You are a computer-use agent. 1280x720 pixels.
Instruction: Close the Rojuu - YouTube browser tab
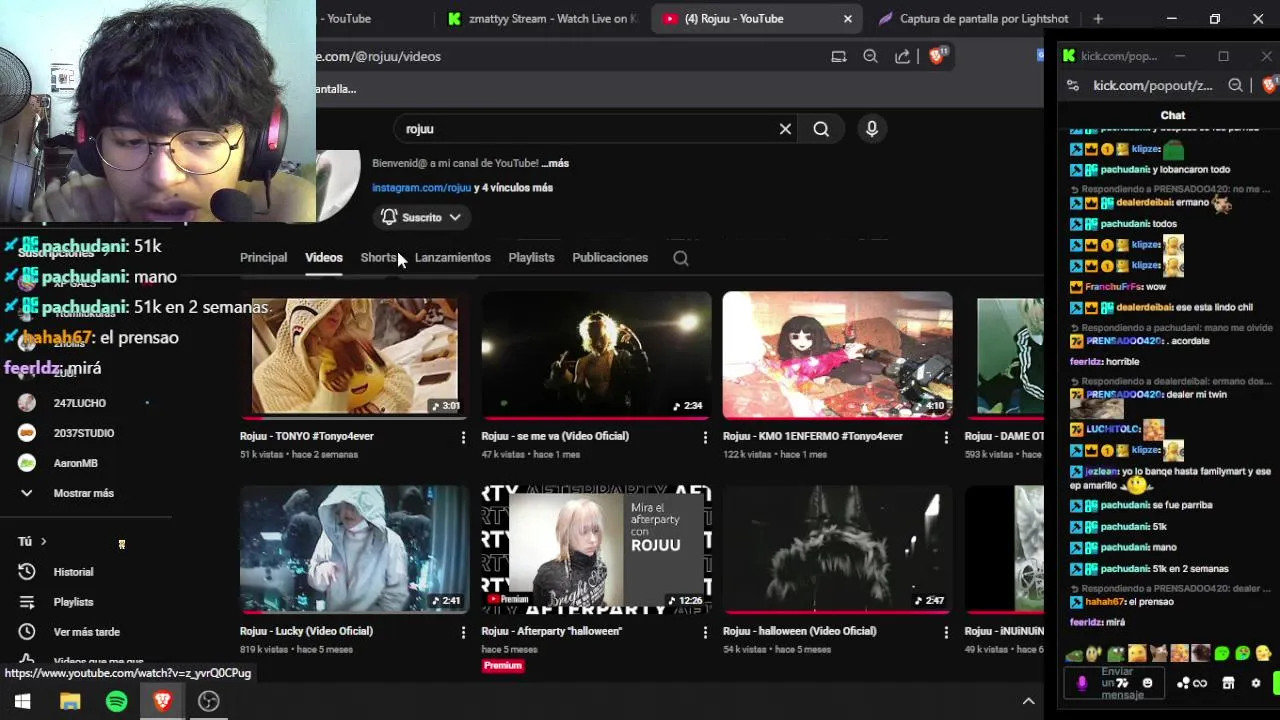(x=848, y=19)
